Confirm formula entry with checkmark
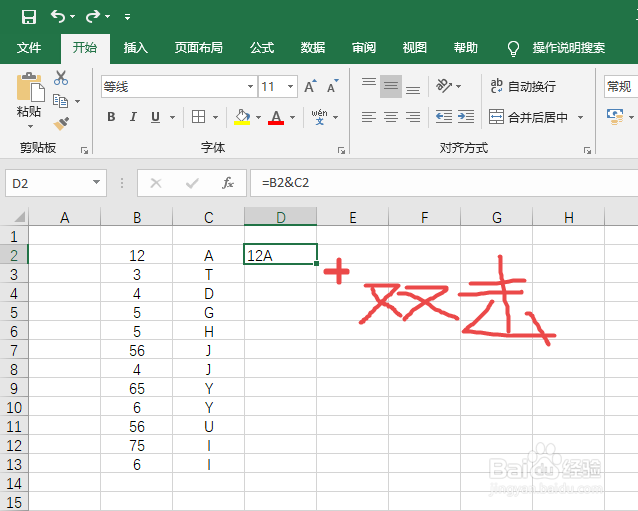This screenshot has height=511, width=638. 192,183
